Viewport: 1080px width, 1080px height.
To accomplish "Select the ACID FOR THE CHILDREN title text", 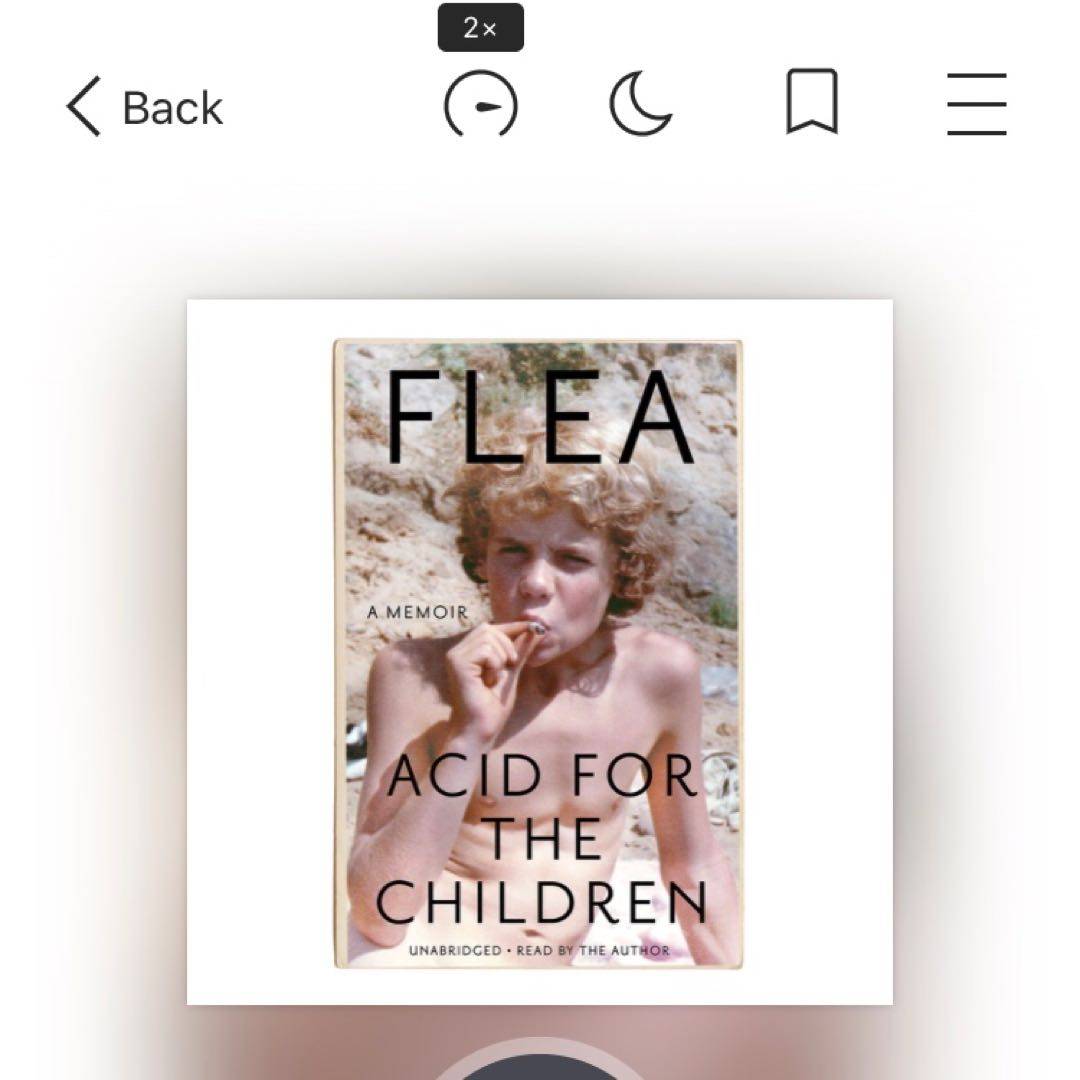I will coord(542,839).
